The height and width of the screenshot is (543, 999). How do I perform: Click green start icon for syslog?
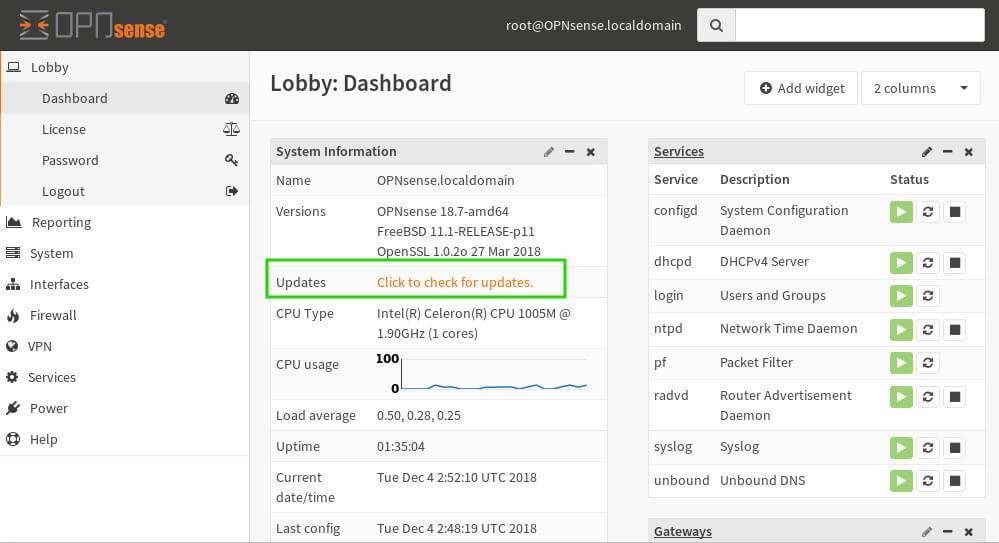coord(901,448)
